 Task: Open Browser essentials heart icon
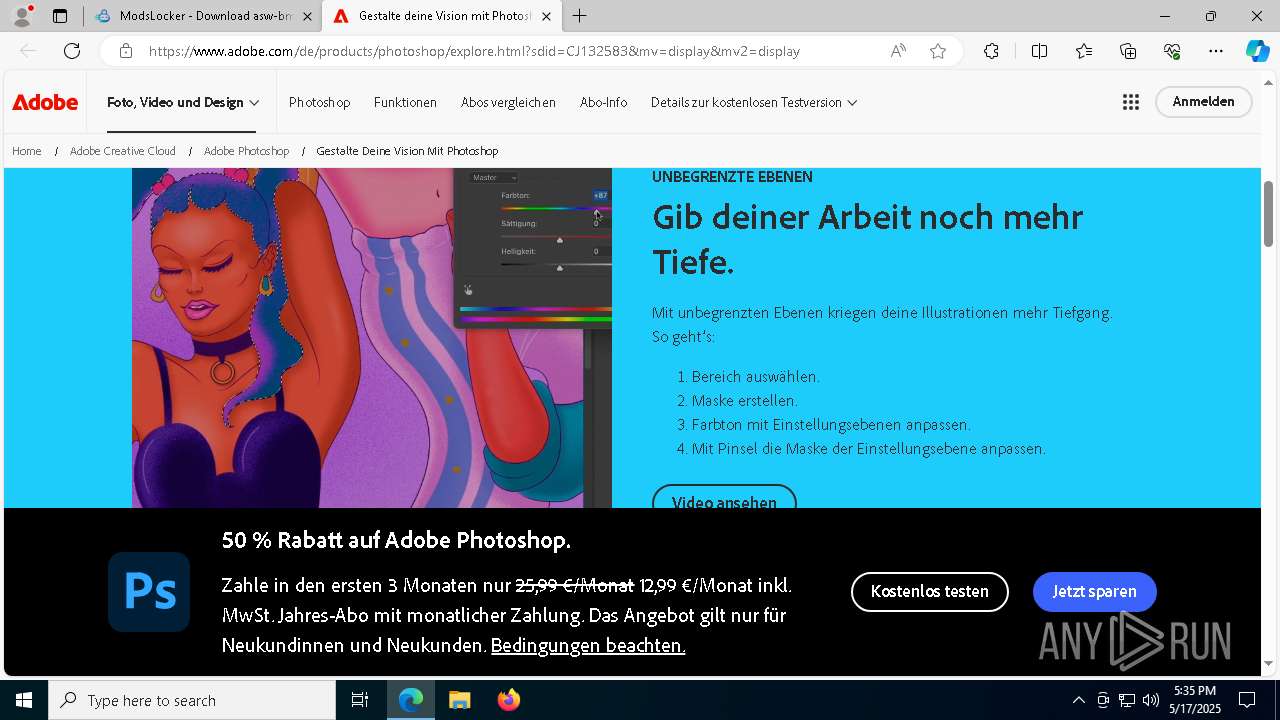tap(1172, 51)
